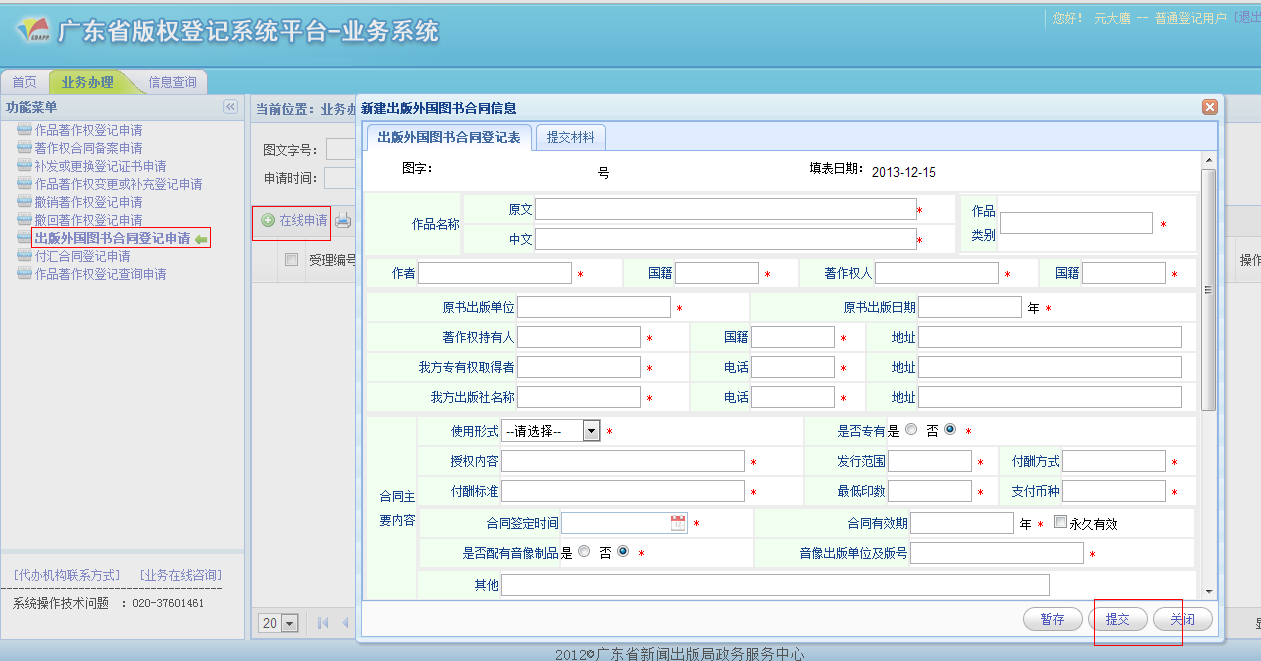Open 付汇合同登记申请 menu entry
Viewport: 1261px width, 661px height.
[82, 256]
